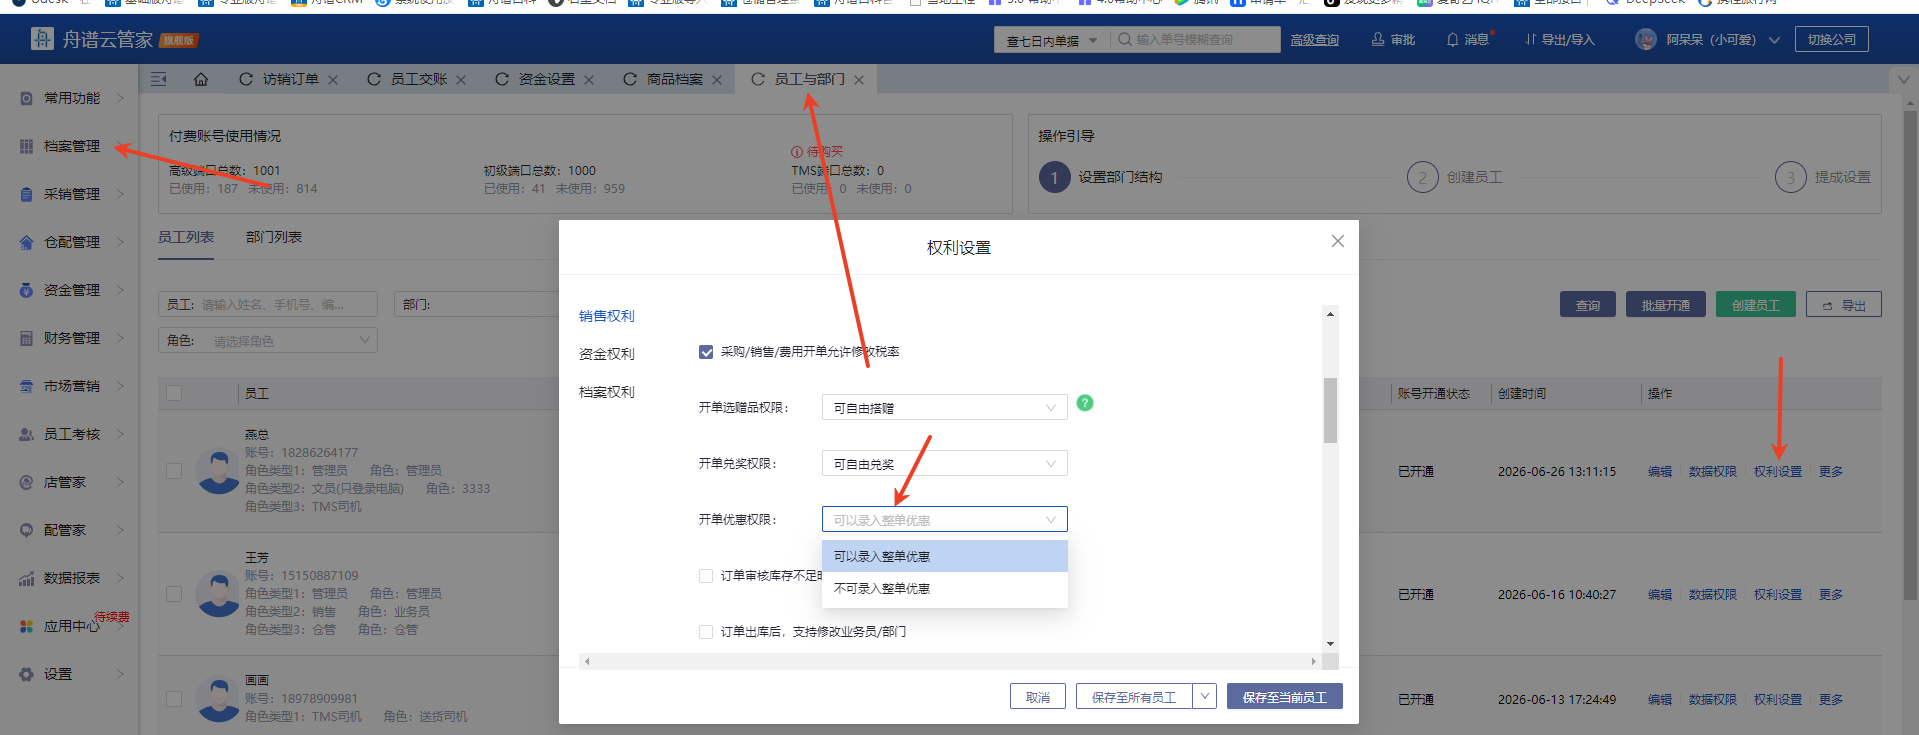The height and width of the screenshot is (735, 1919).
Task: Click the 资金管理 money bag icon
Action: 27,290
